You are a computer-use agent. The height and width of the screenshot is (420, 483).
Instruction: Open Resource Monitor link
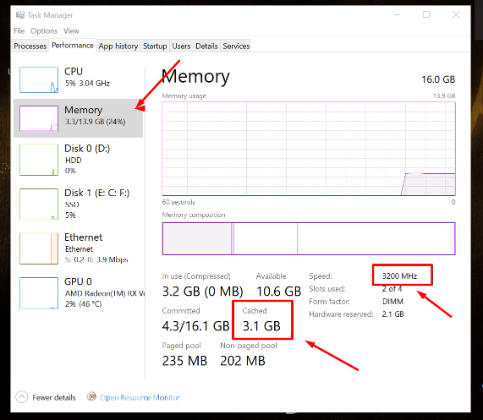(140, 397)
